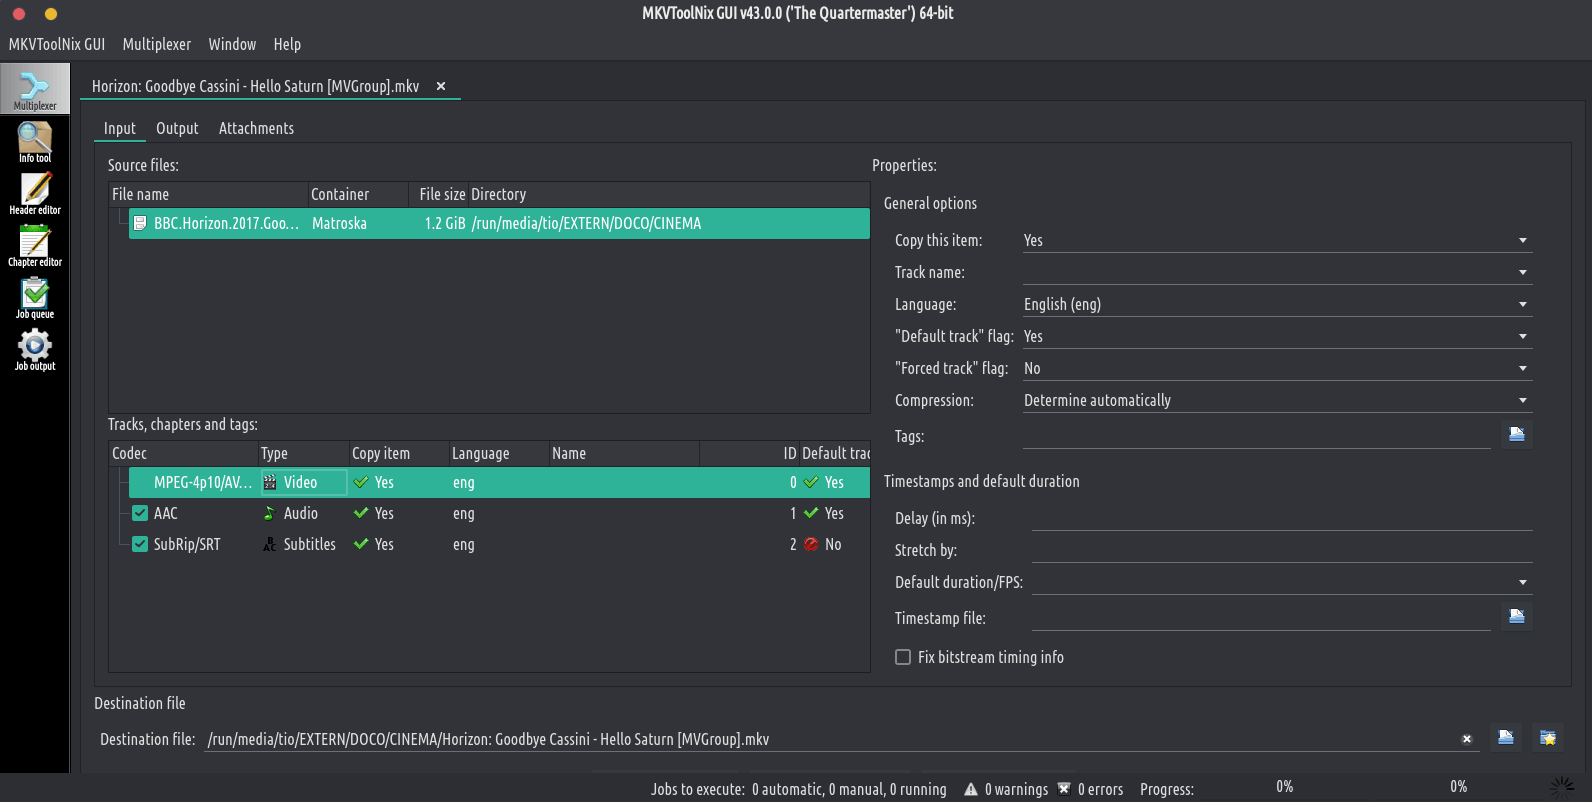Browse for the destination file

(x=1505, y=738)
